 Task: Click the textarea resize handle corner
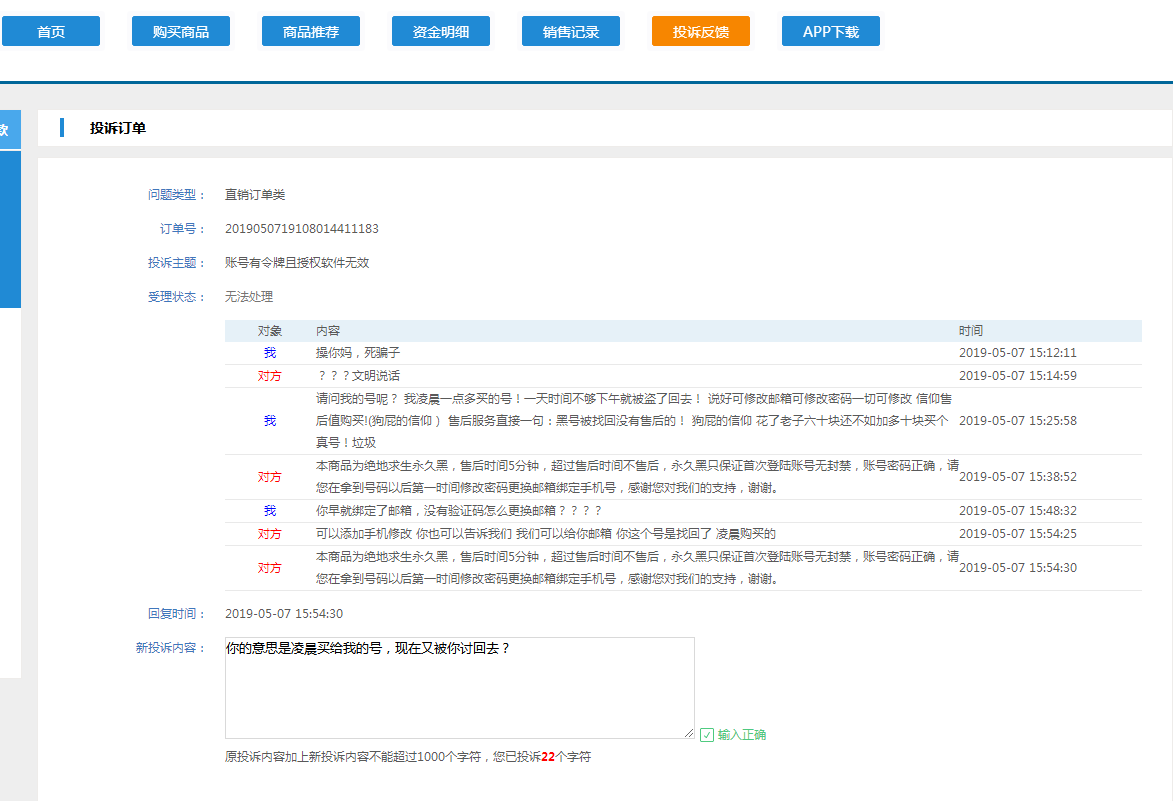[689, 733]
